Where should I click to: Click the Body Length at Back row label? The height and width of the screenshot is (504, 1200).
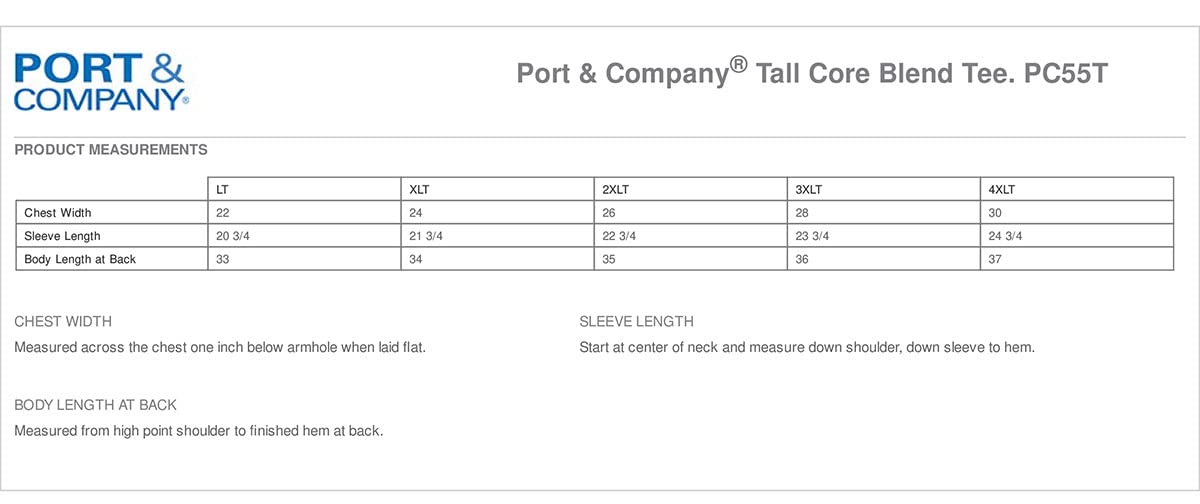(x=80, y=259)
